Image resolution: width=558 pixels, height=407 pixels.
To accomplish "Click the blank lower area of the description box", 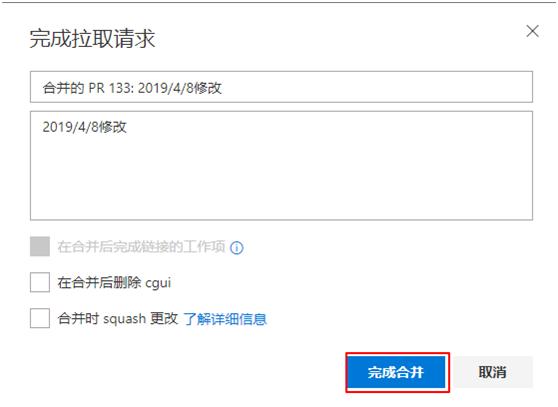I will pos(281,185).
